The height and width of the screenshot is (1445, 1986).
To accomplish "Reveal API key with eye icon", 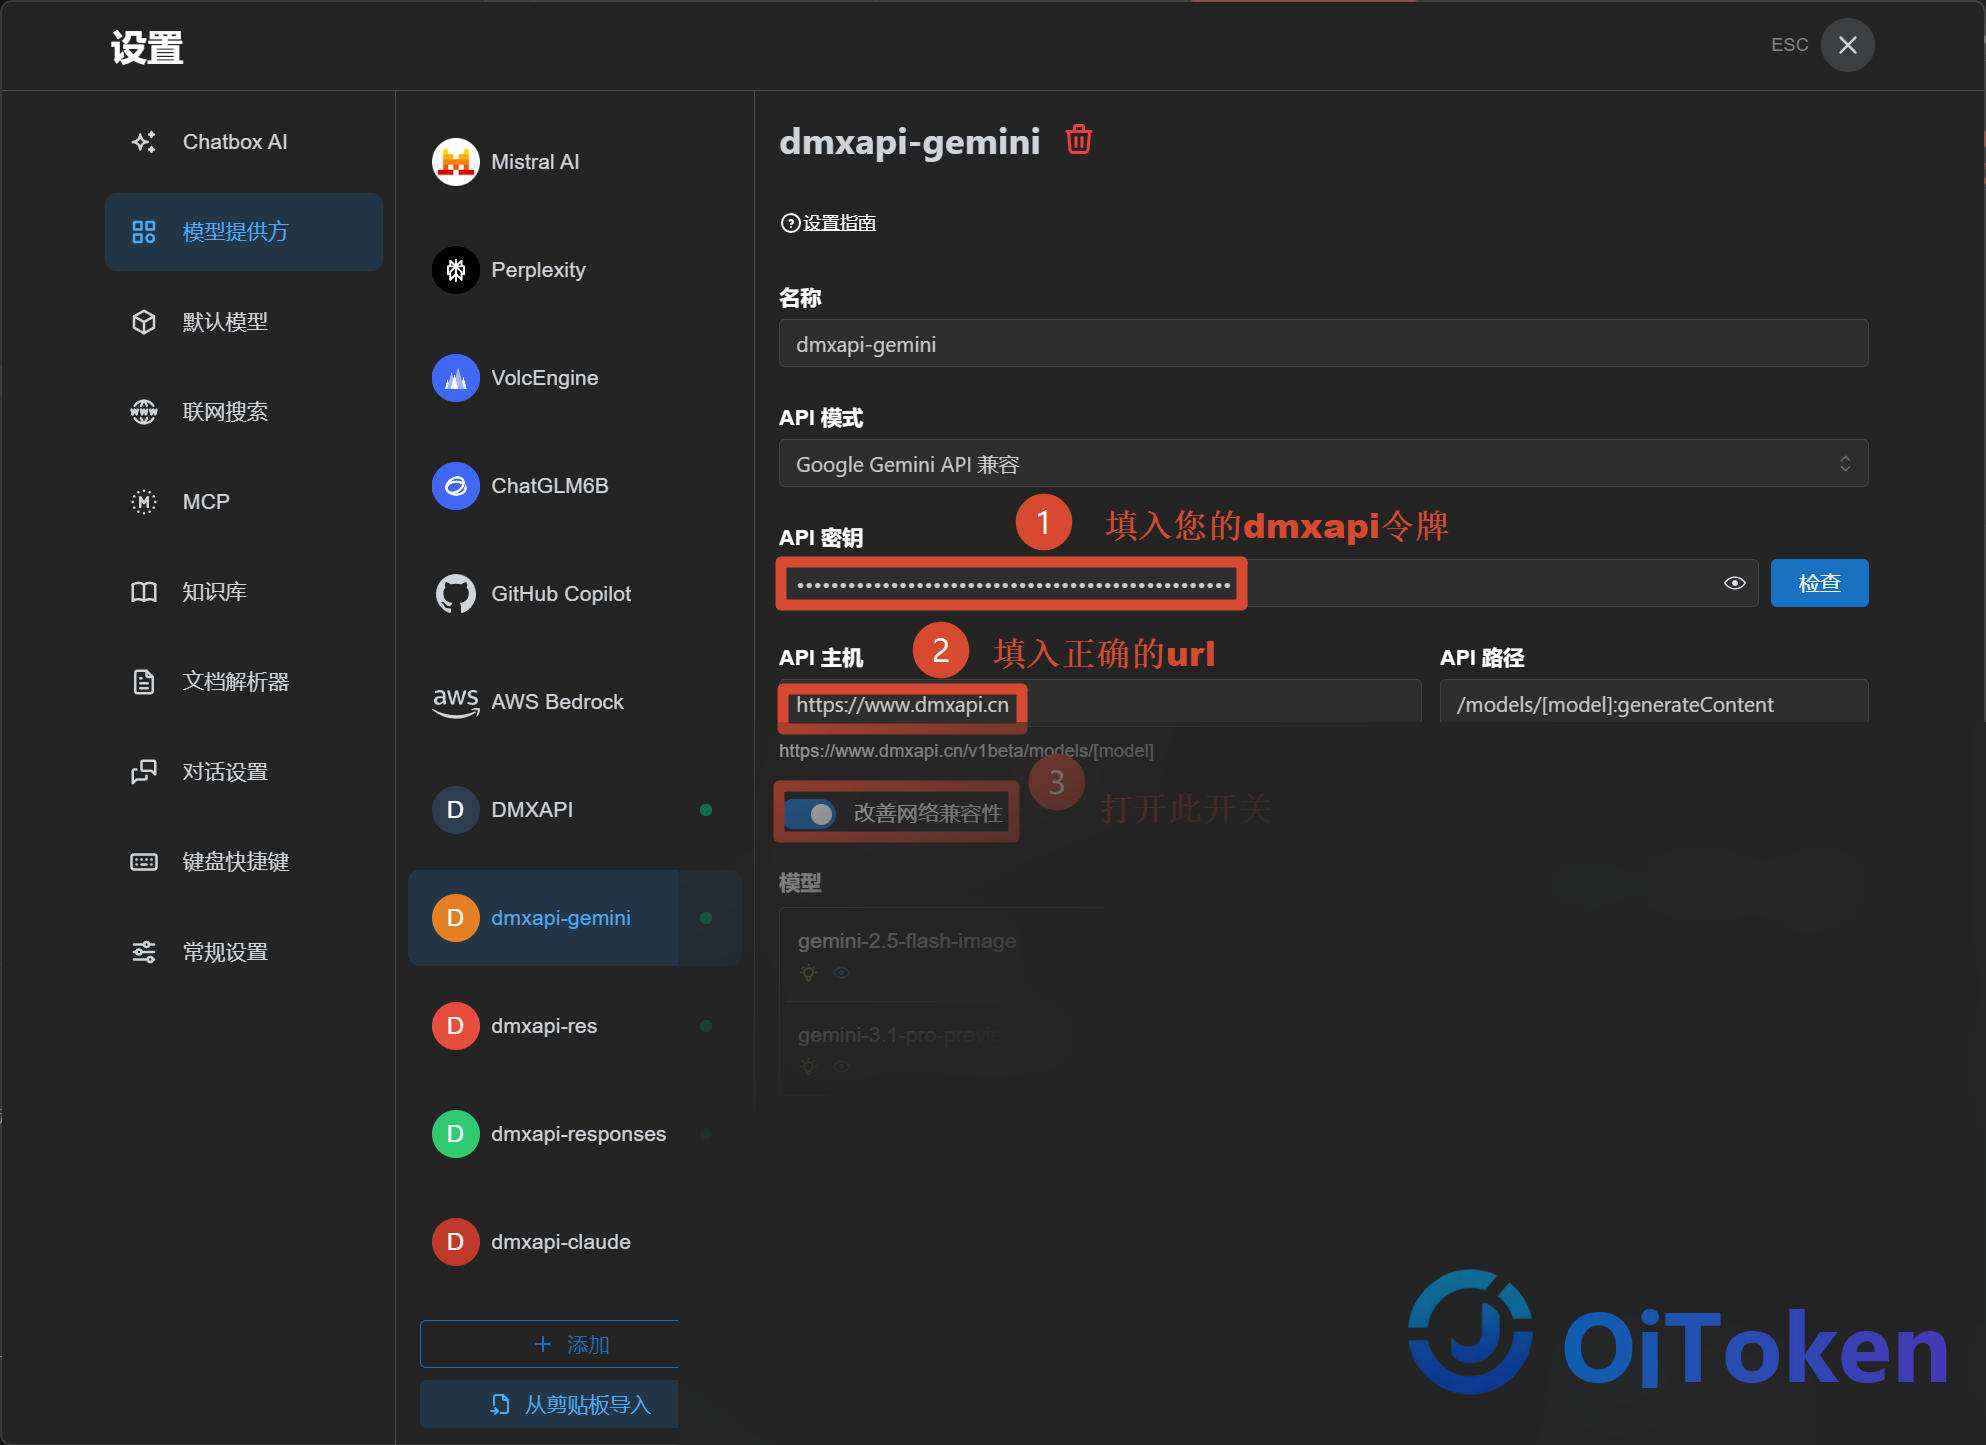I will pos(1735,583).
